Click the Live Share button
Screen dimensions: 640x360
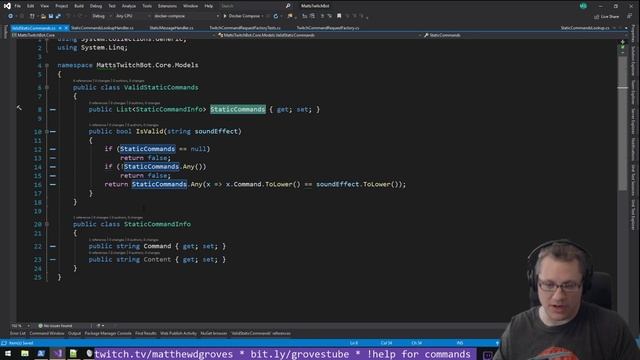point(607,16)
